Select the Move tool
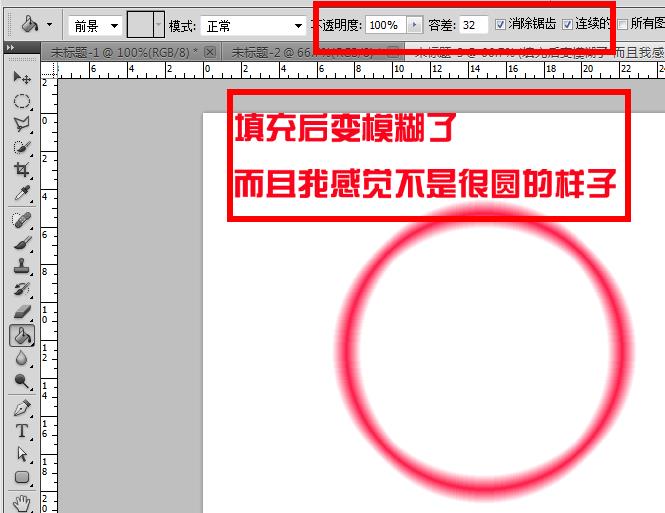 pos(21,78)
